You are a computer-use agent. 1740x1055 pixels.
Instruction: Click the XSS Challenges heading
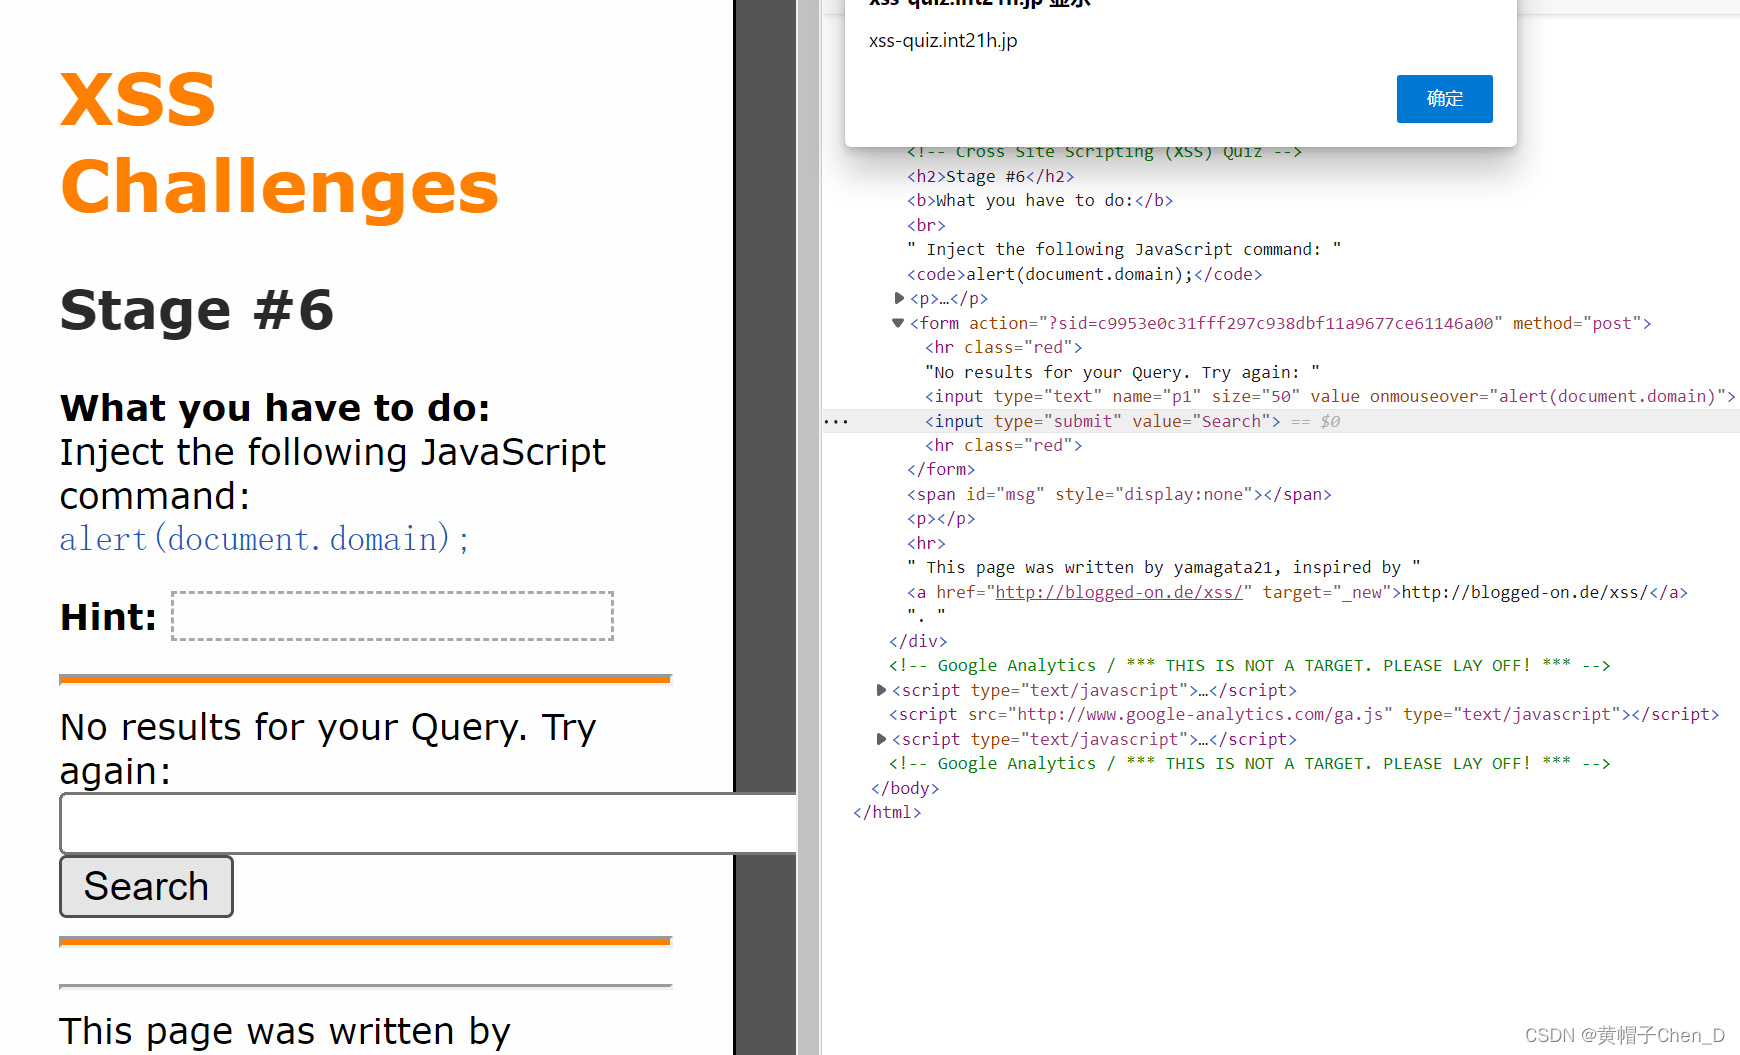tap(279, 143)
